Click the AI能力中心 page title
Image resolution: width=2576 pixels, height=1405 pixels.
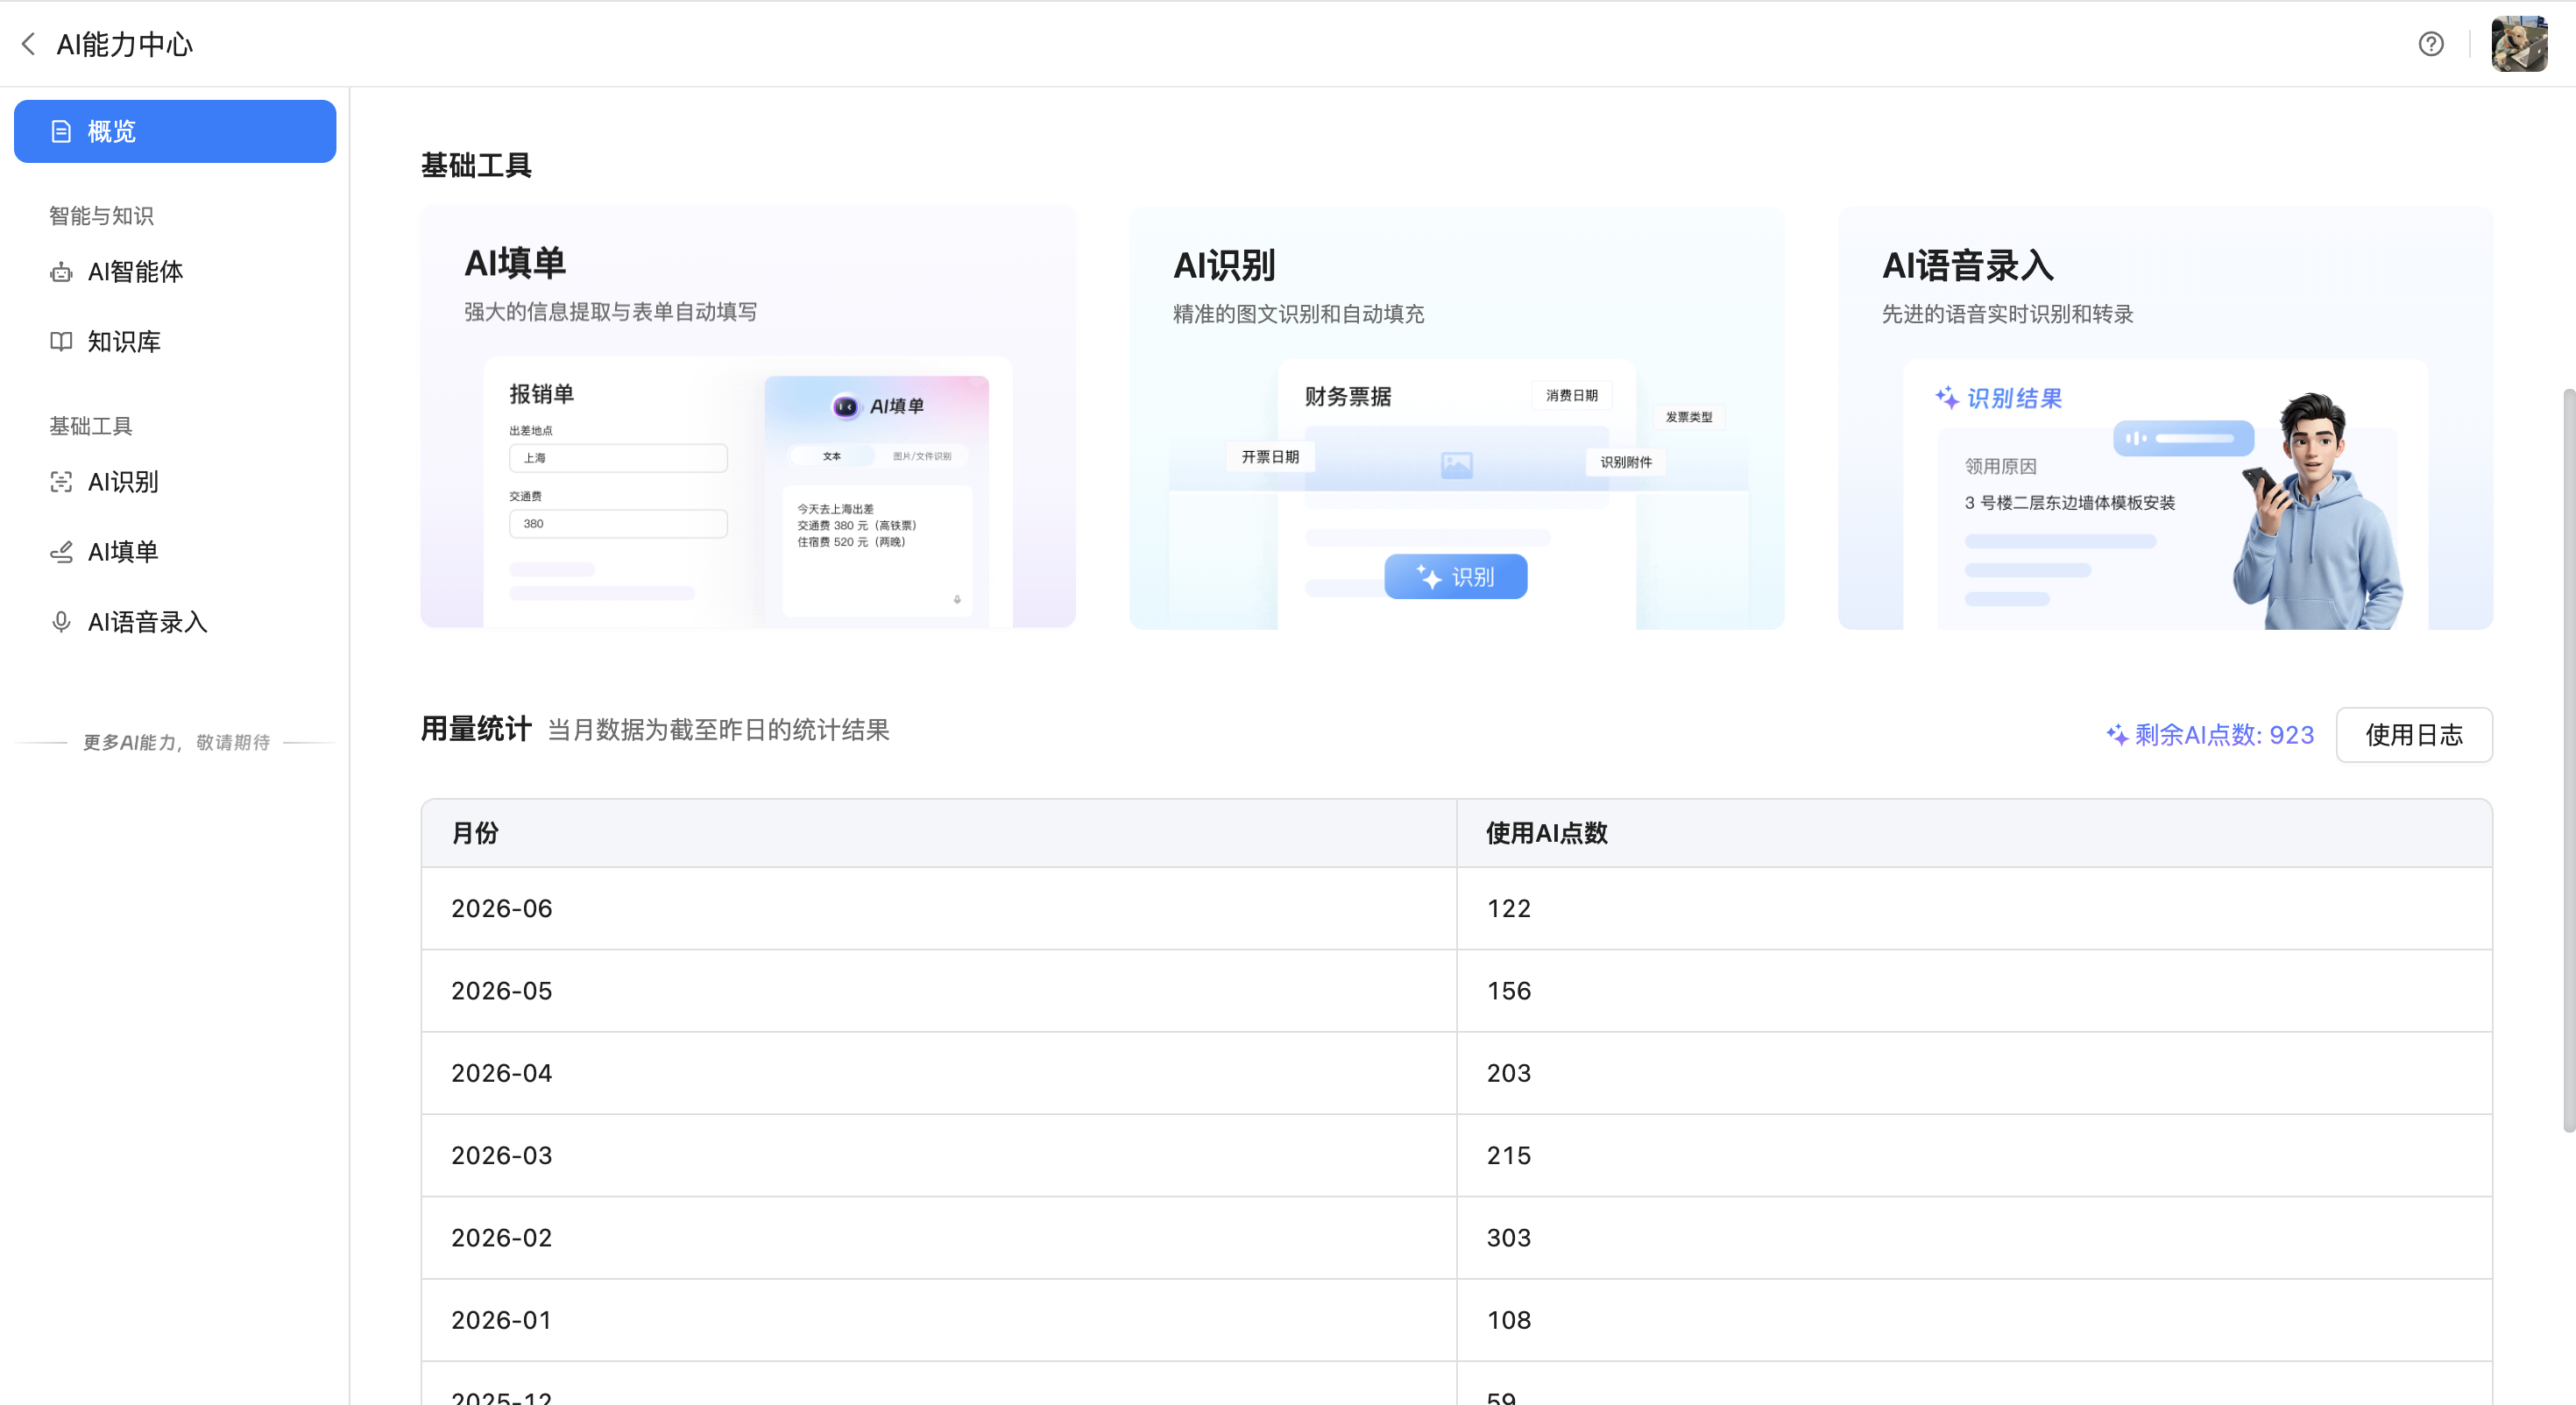[125, 44]
